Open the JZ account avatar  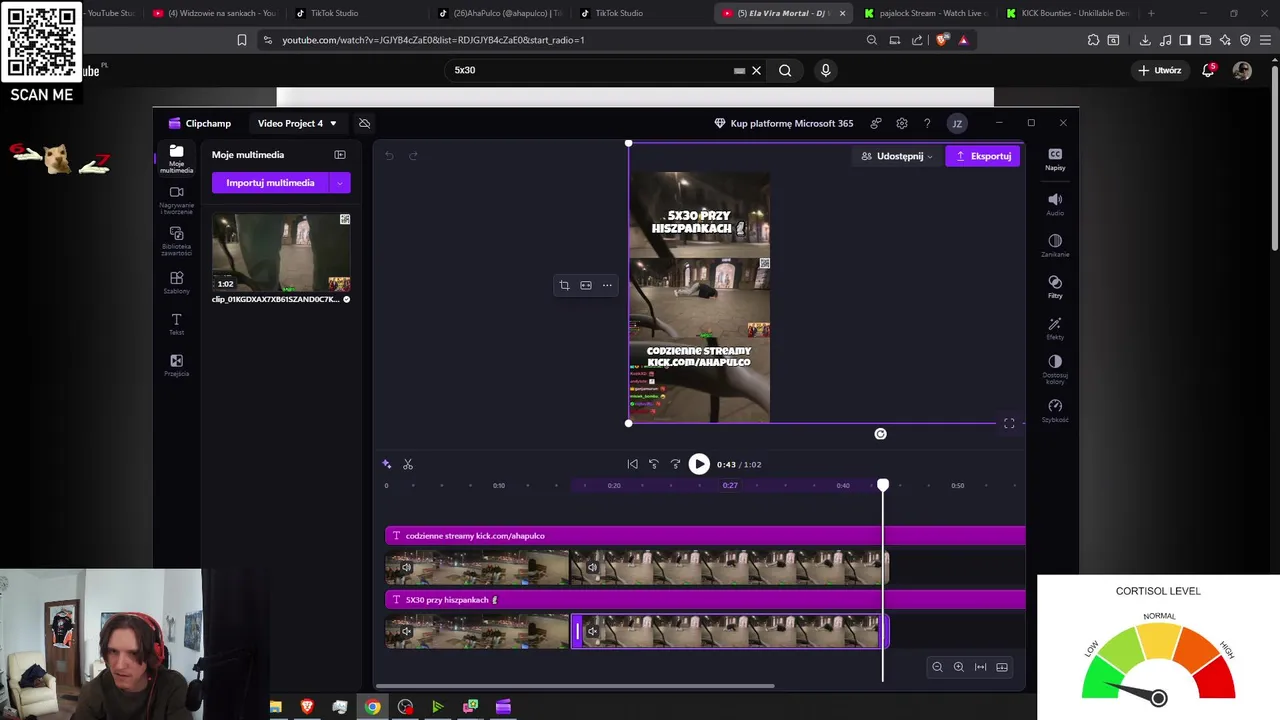tap(957, 123)
